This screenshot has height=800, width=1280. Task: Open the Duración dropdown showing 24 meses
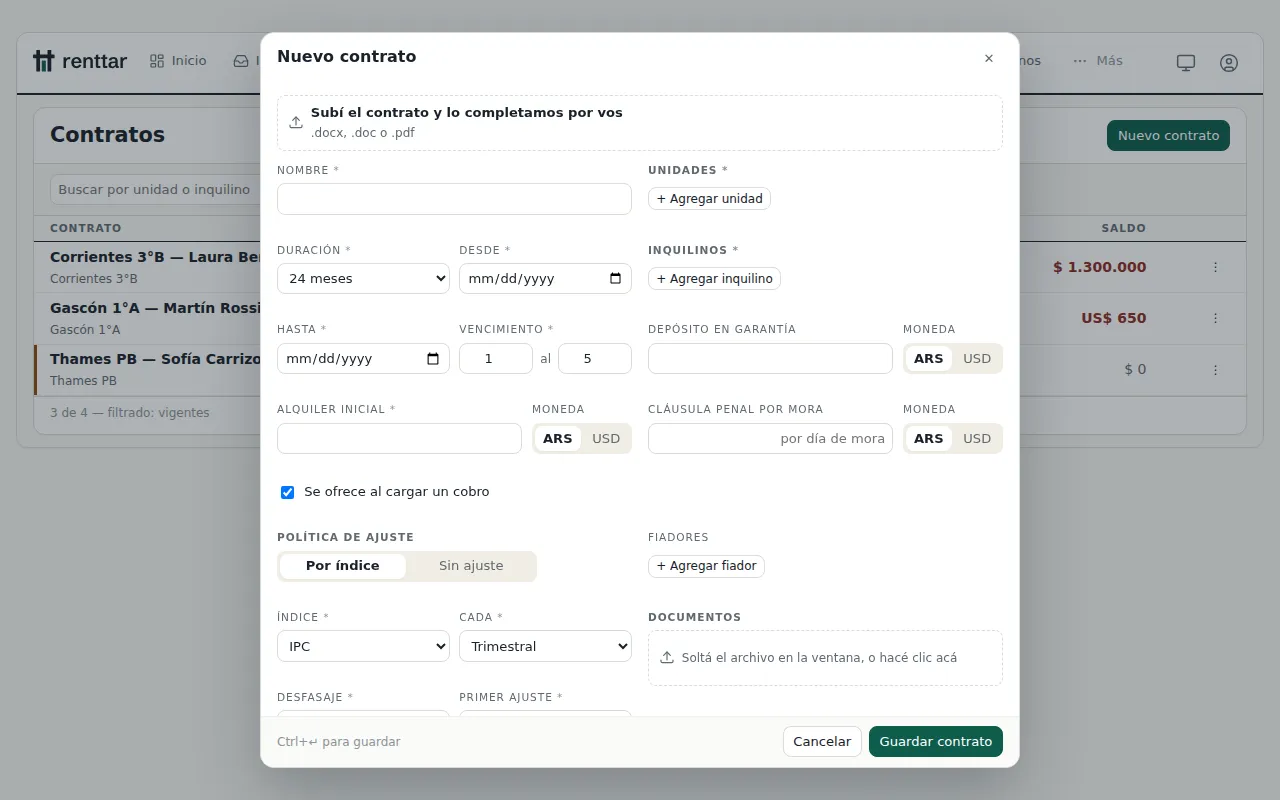tap(363, 278)
